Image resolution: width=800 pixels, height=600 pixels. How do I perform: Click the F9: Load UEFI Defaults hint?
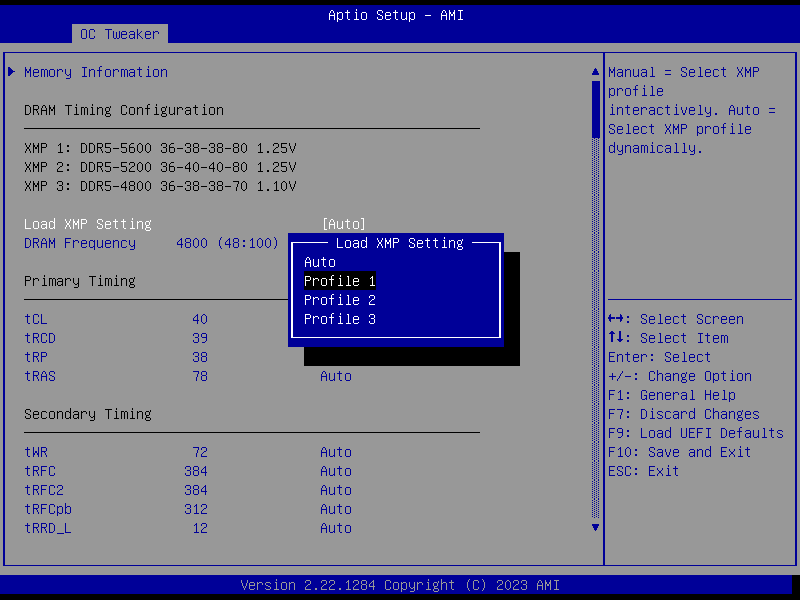coord(696,433)
